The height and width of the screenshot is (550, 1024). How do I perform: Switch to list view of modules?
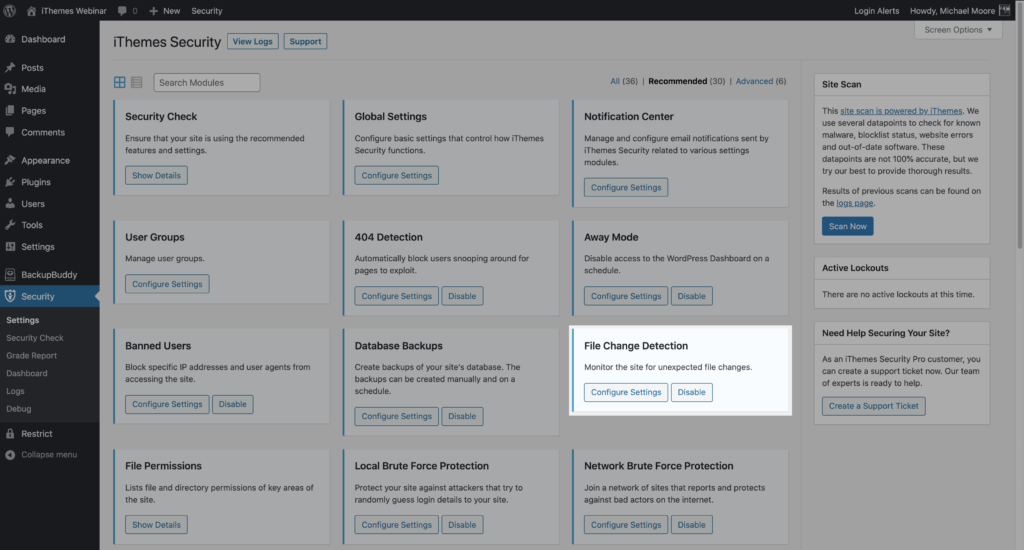(x=136, y=82)
